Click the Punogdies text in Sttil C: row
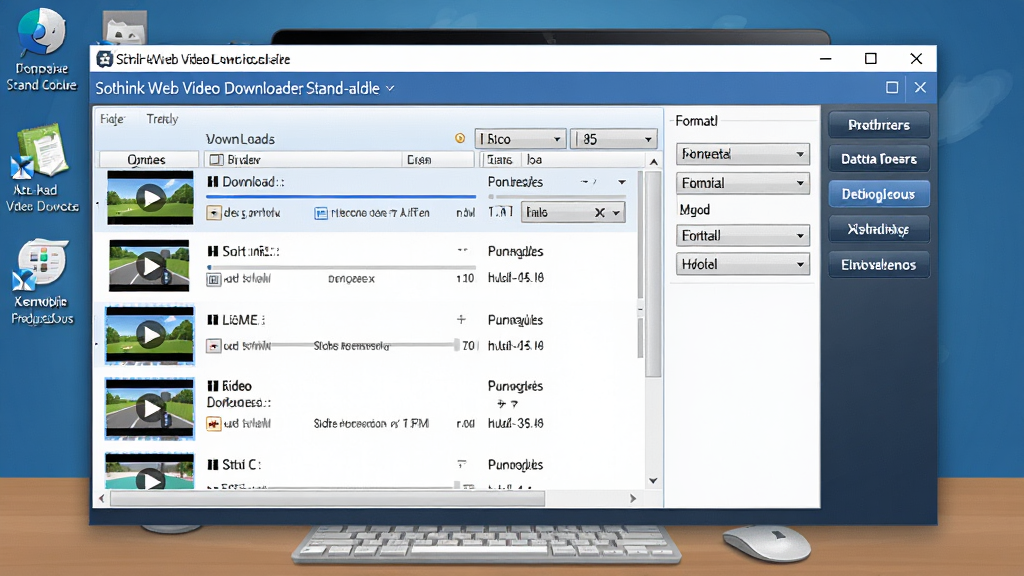The width and height of the screenshot is (1024, 576). pos(515,465)
